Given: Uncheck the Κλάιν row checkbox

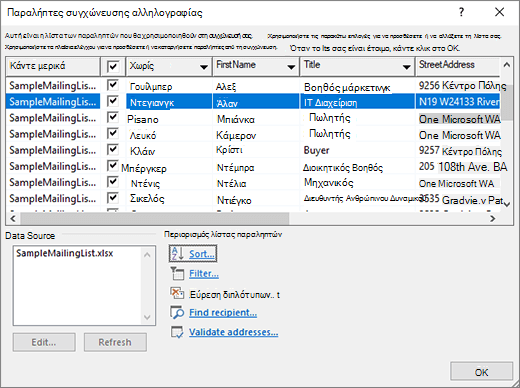Looking at the screenshot, I should pos(113,149).
